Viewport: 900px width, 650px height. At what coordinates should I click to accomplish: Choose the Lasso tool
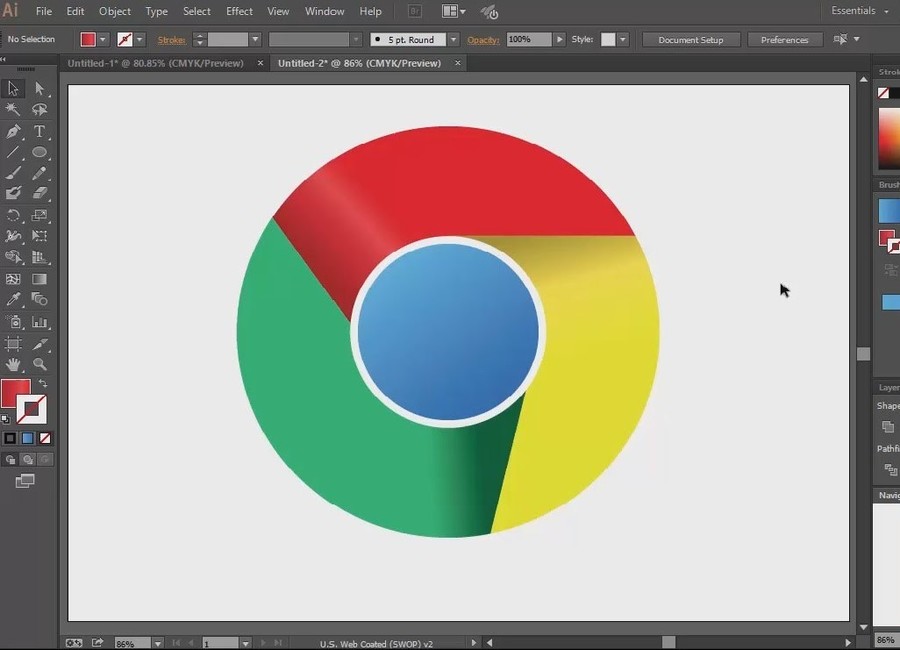(x=39, y=110)
